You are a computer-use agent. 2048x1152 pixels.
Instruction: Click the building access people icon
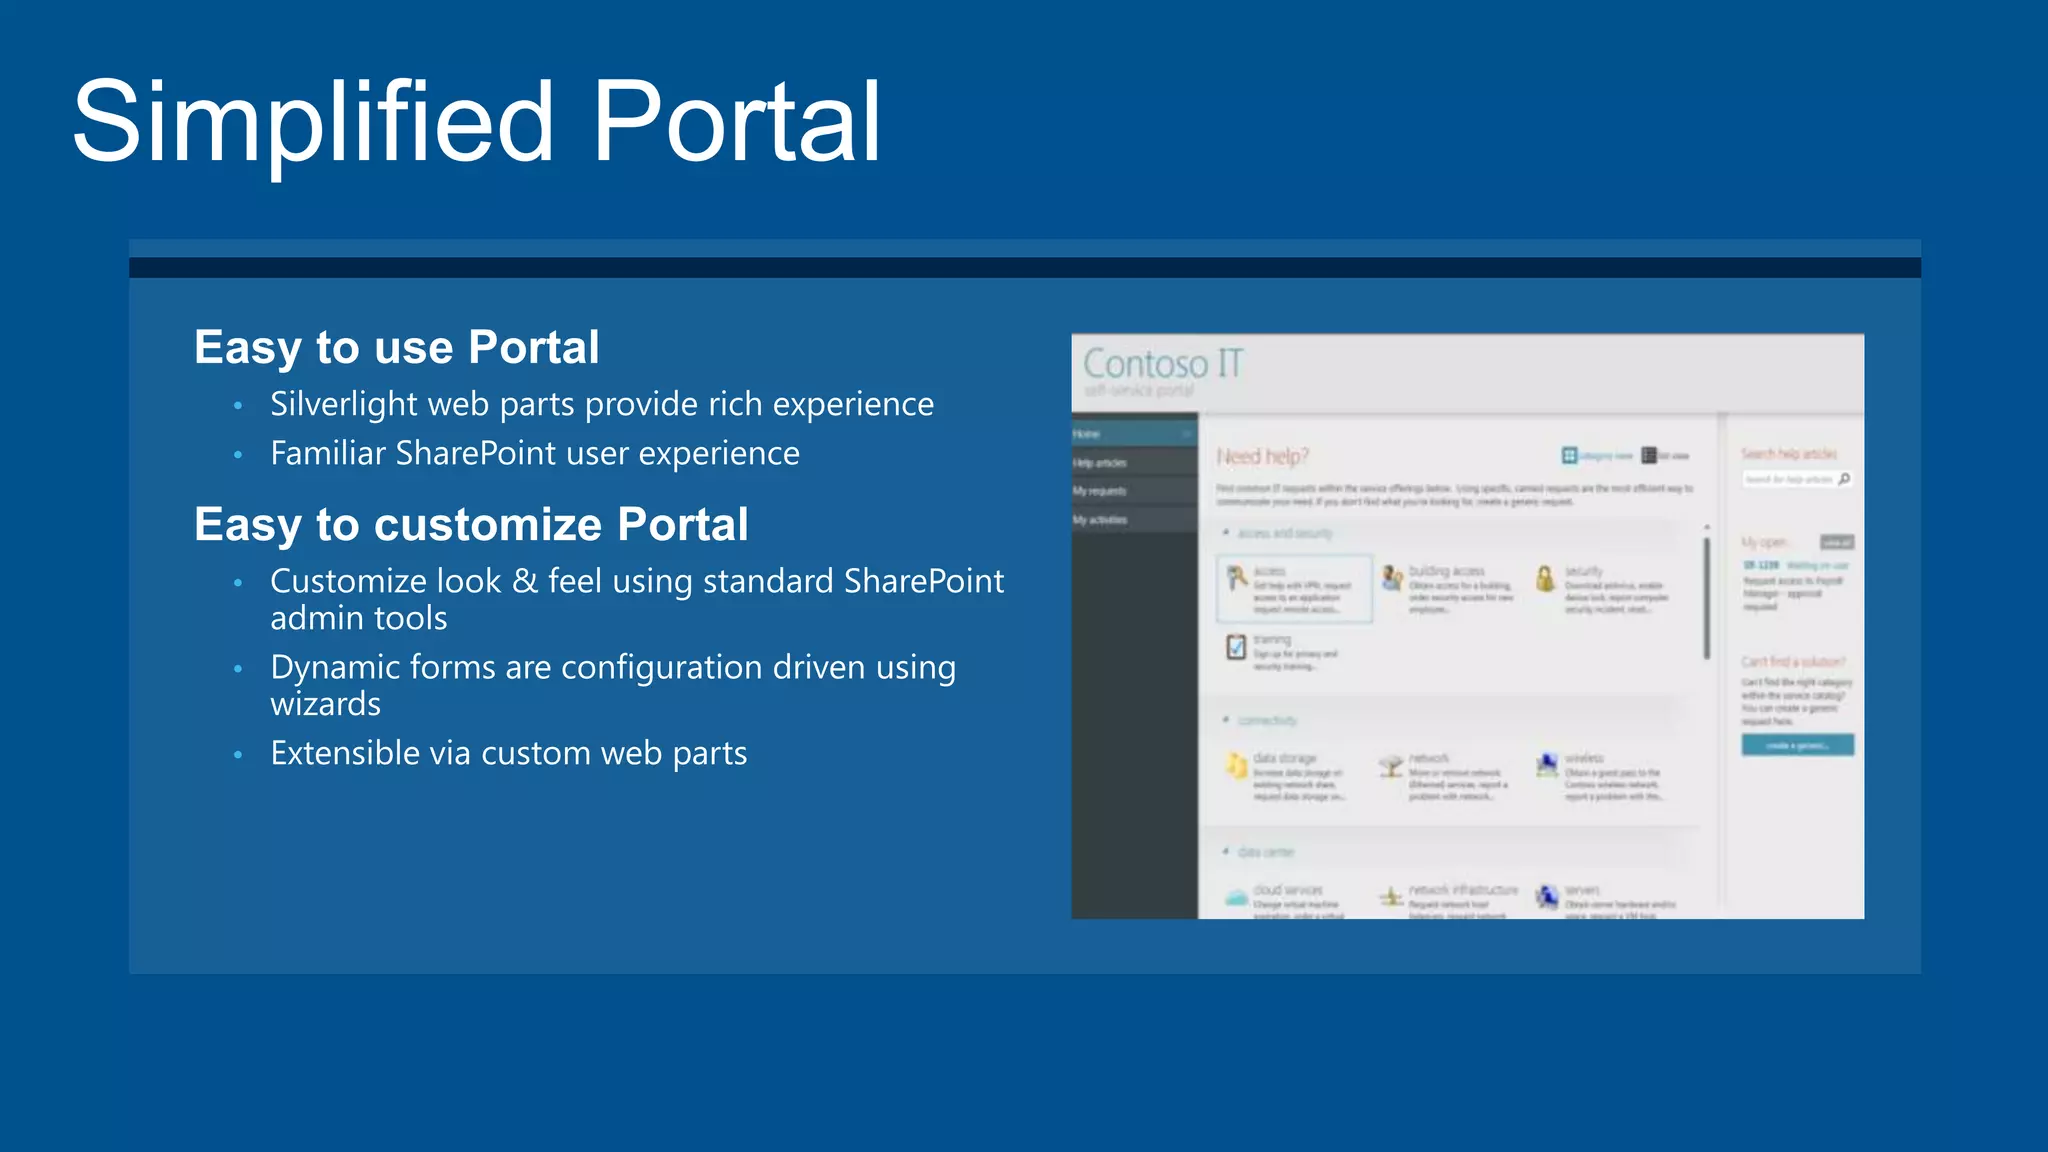pos(1392,577)
